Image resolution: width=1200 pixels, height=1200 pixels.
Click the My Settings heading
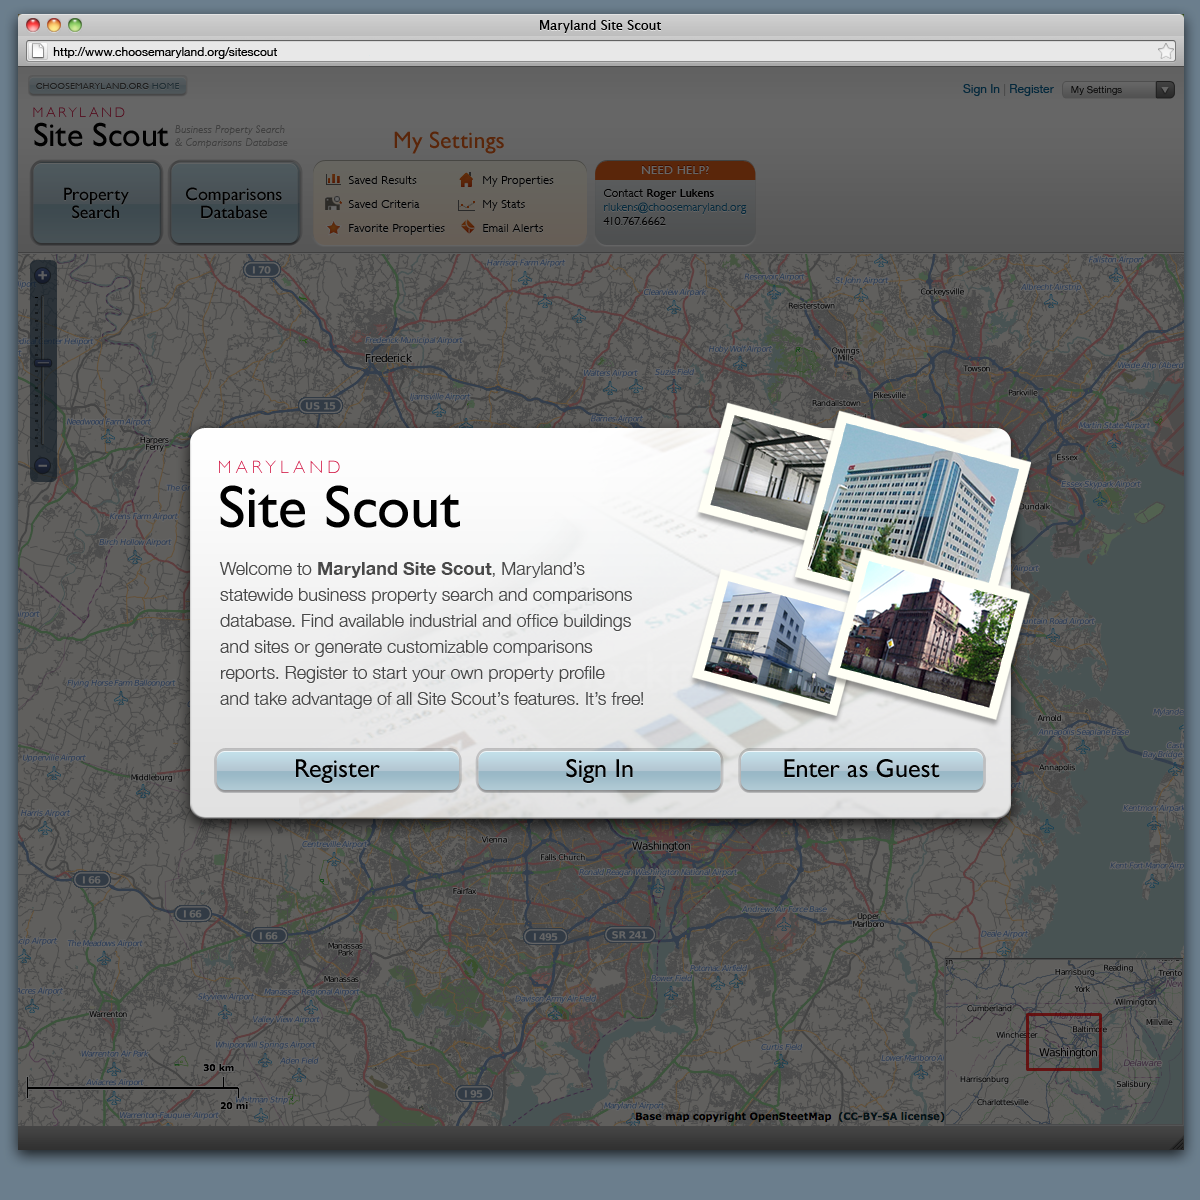click(x=449, y=141)
